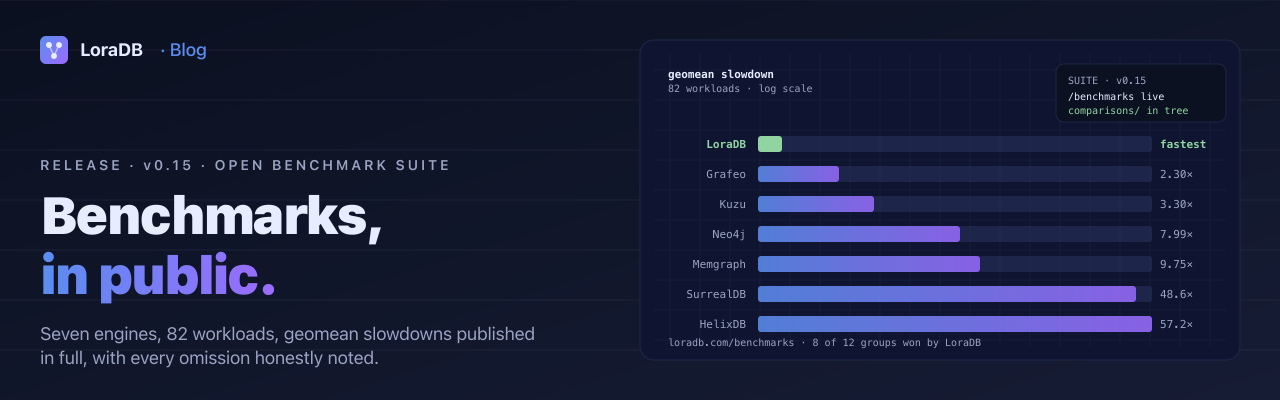Image resolution: width=1280 pixels, height=400 pixels.
Task: Click the HelixDB row label
Action: 723,324
